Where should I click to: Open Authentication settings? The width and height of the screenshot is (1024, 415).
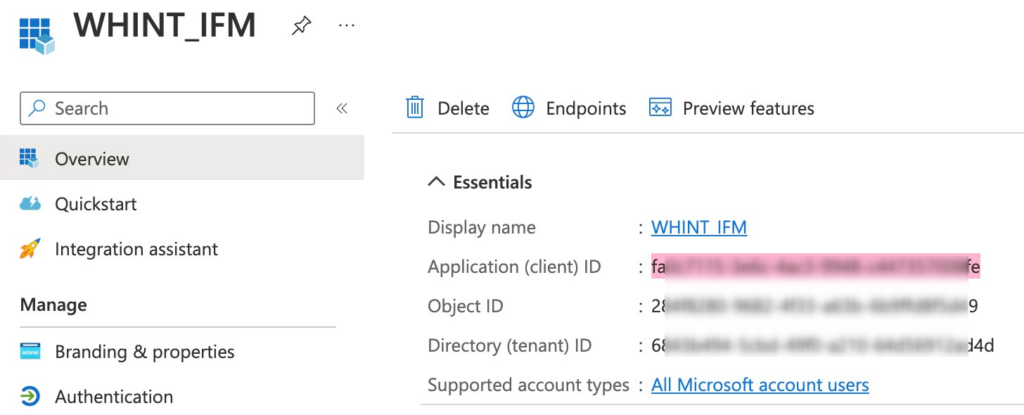coord(114,397)
